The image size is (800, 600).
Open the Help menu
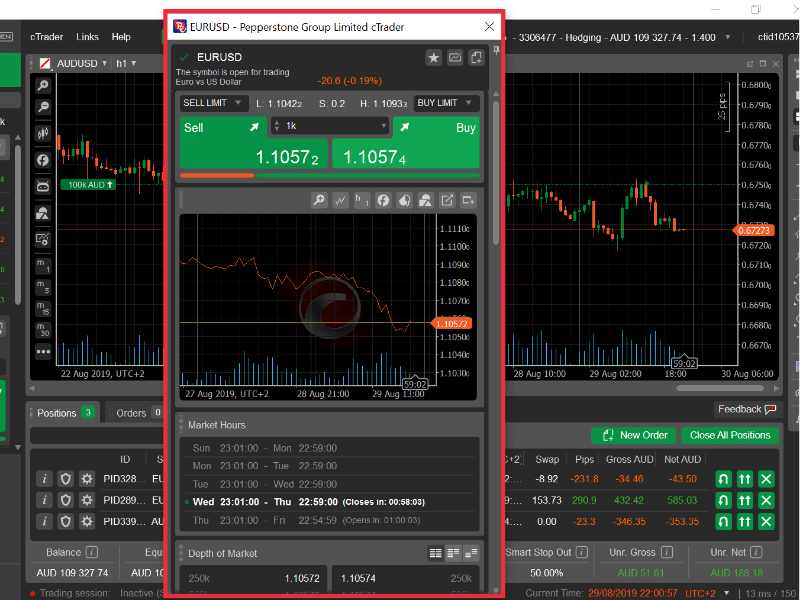pos(121,37)
